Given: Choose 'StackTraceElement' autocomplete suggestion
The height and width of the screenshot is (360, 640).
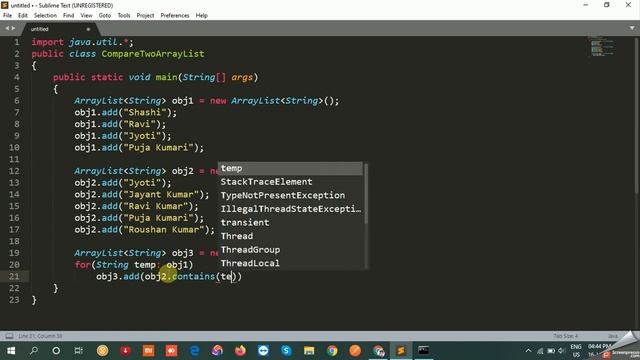Looking at the screenshot, I should coord(290,182).
